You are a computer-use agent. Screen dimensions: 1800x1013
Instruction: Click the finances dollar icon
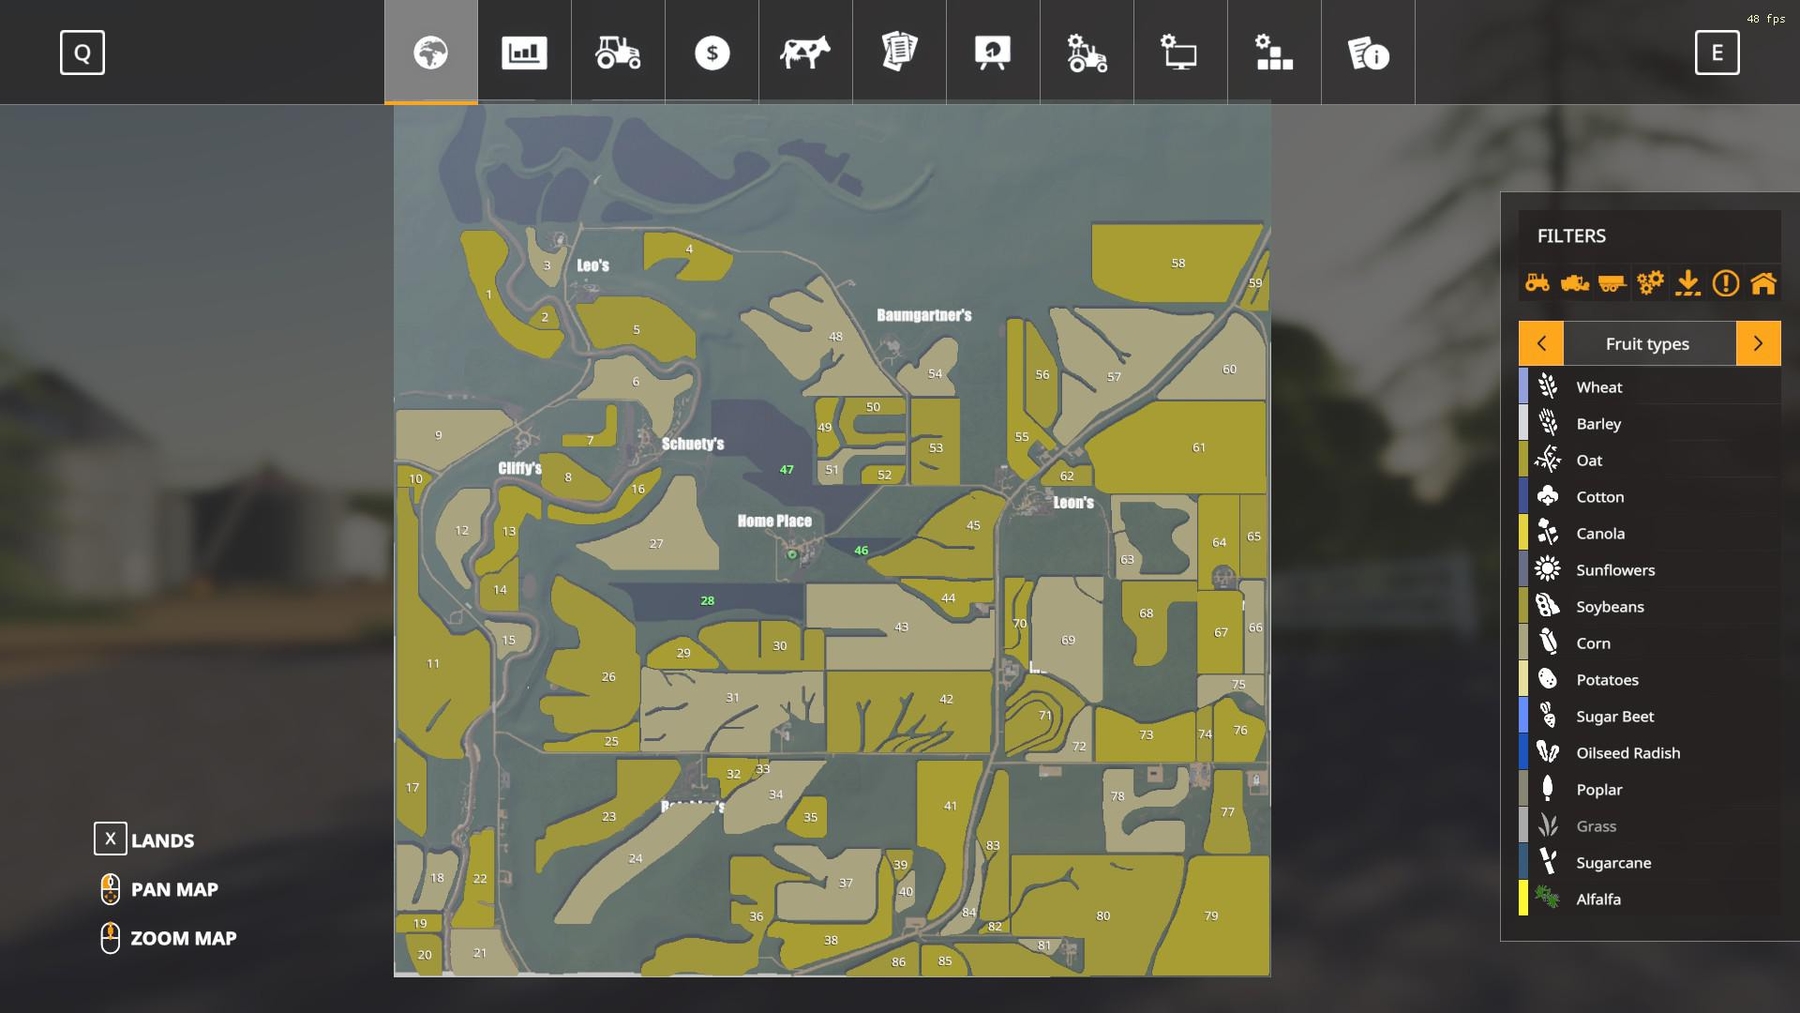(712, 52)
